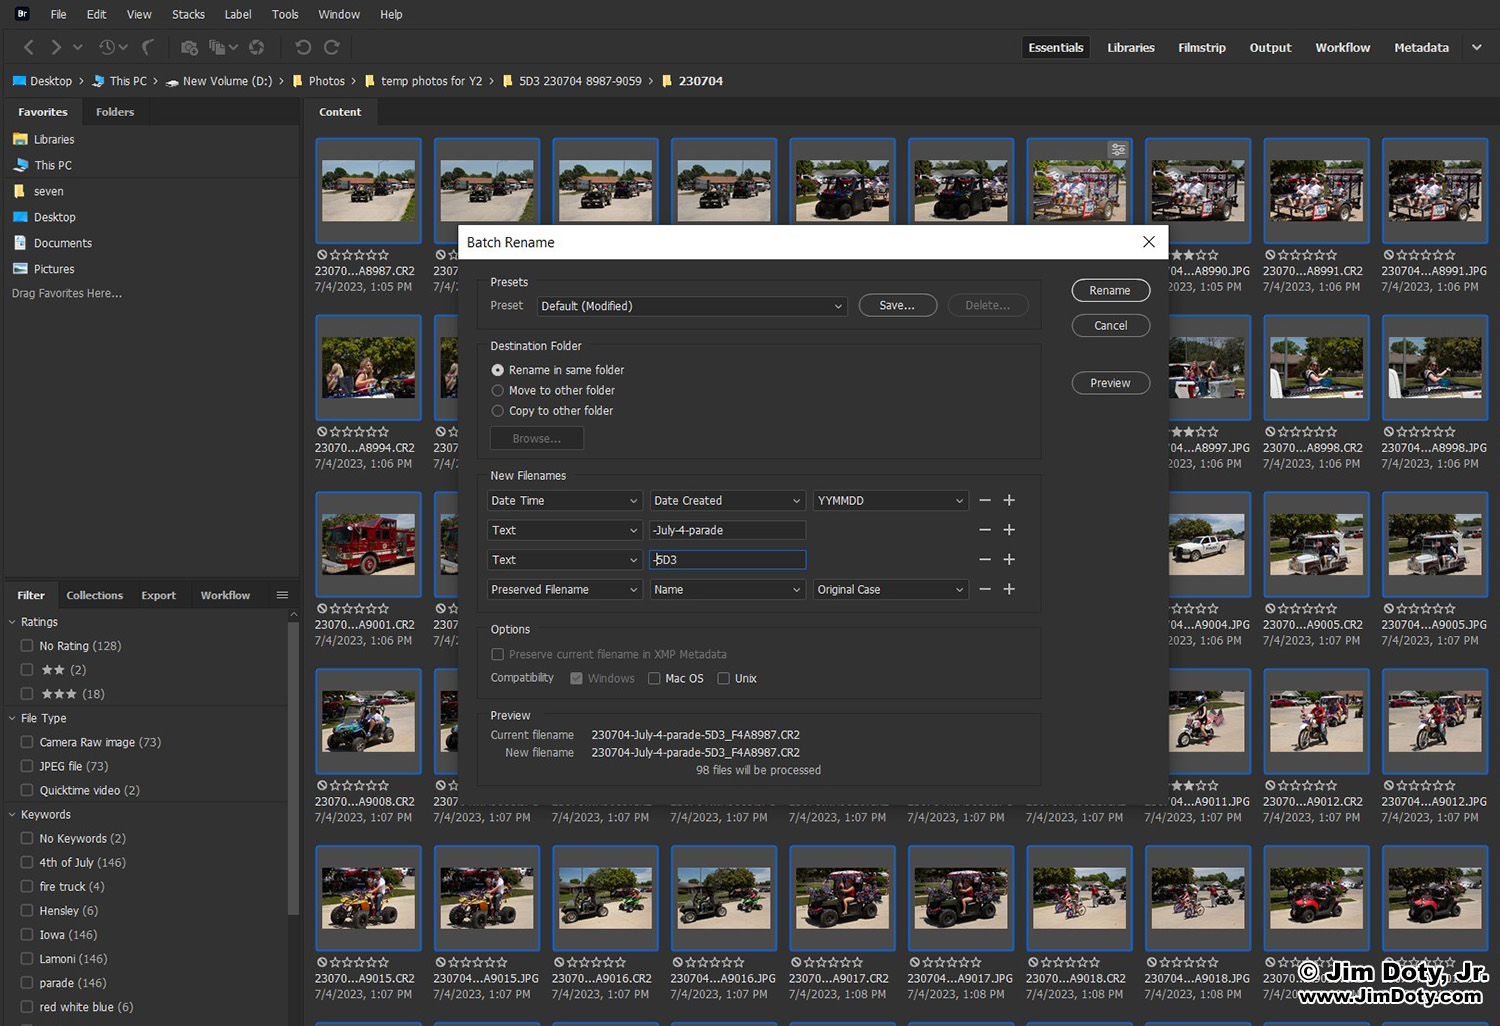1500x1026 pixels.
Task: Open the Preserved Filename dropdown
Action: pyautogui.click(x=564, y=589)
